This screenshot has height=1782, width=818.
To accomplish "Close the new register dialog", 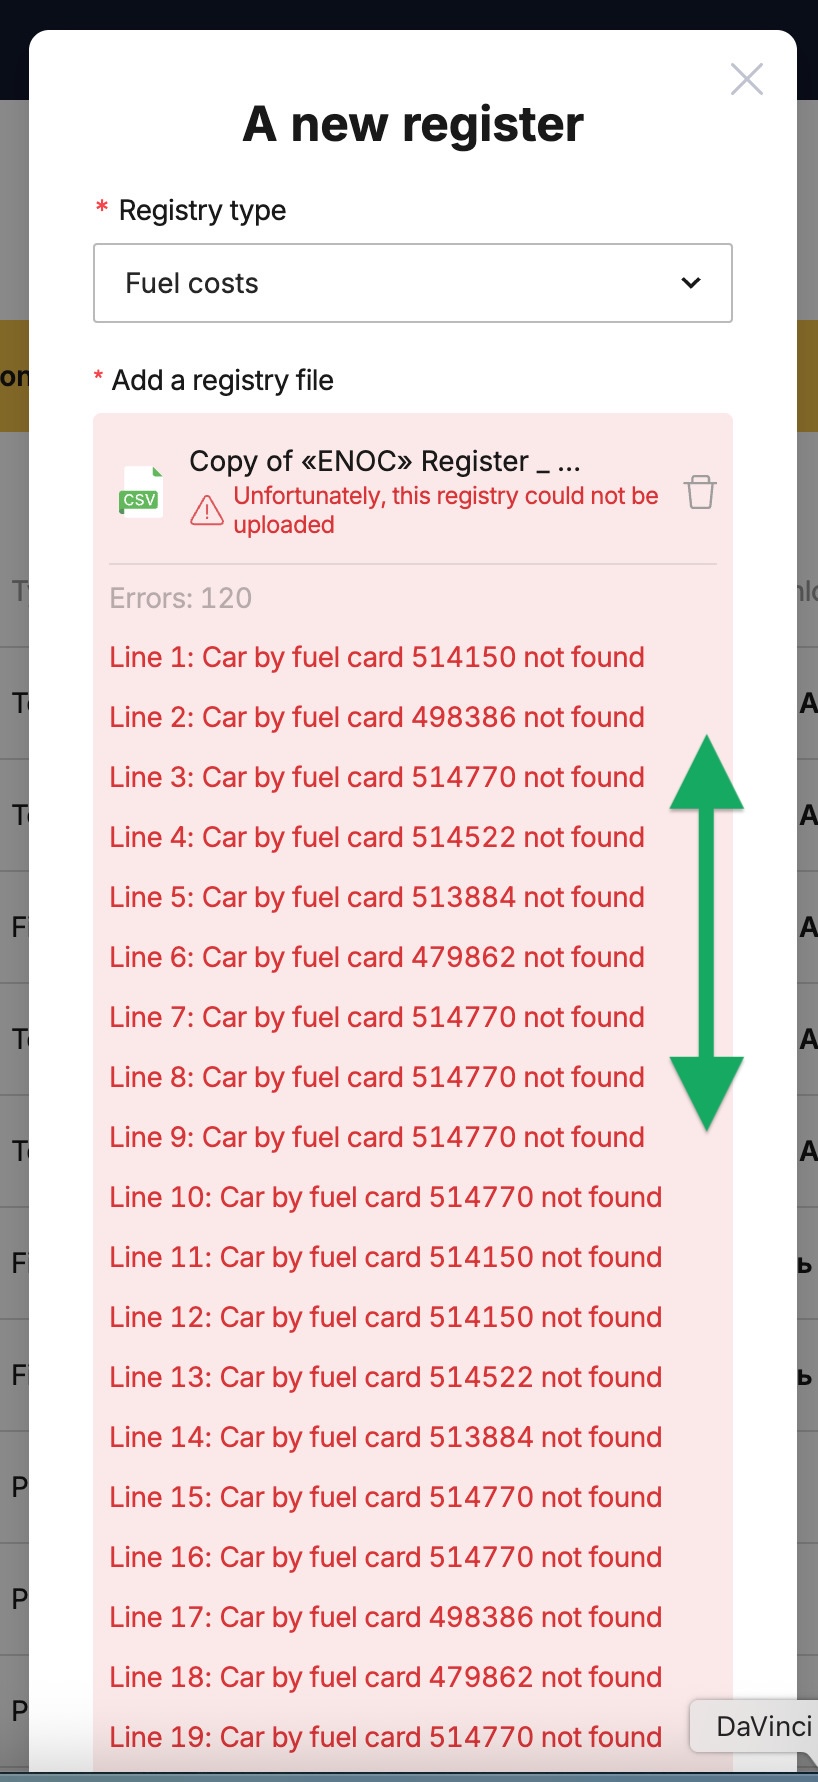I will tap(747, 79).
